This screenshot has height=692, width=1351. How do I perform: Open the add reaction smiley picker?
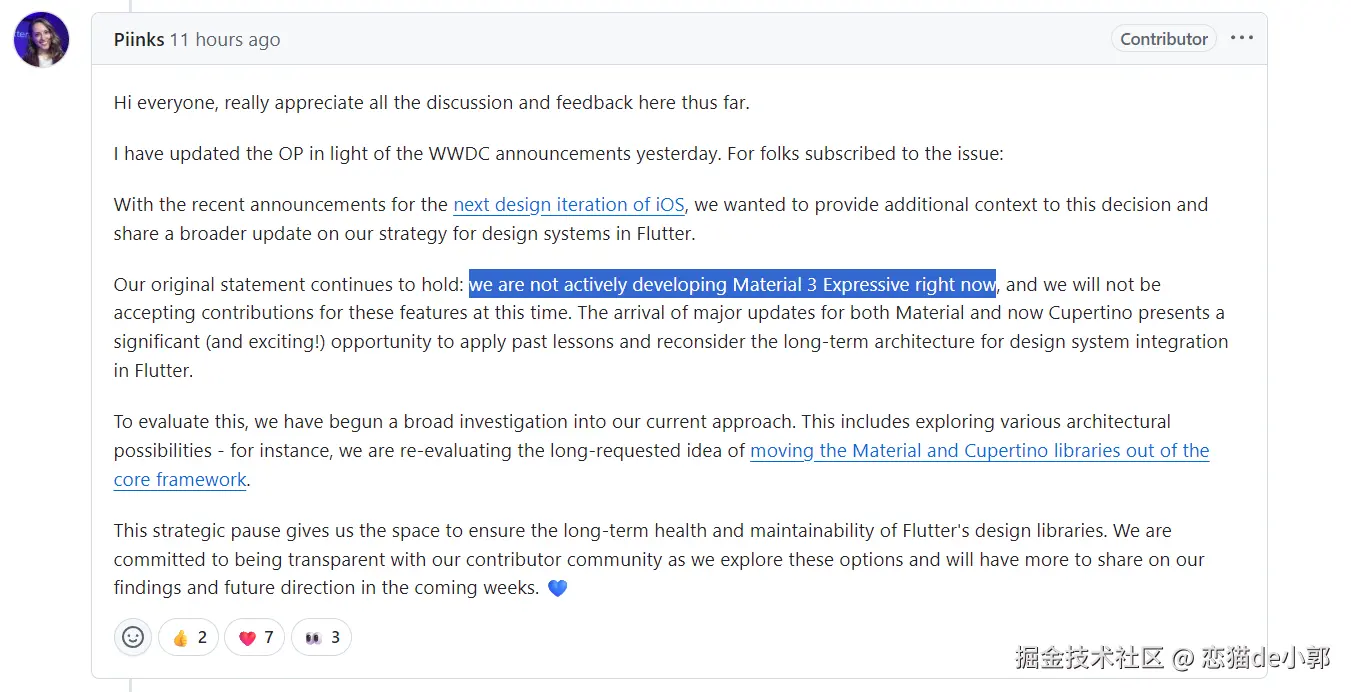click(x=133, y=637)
